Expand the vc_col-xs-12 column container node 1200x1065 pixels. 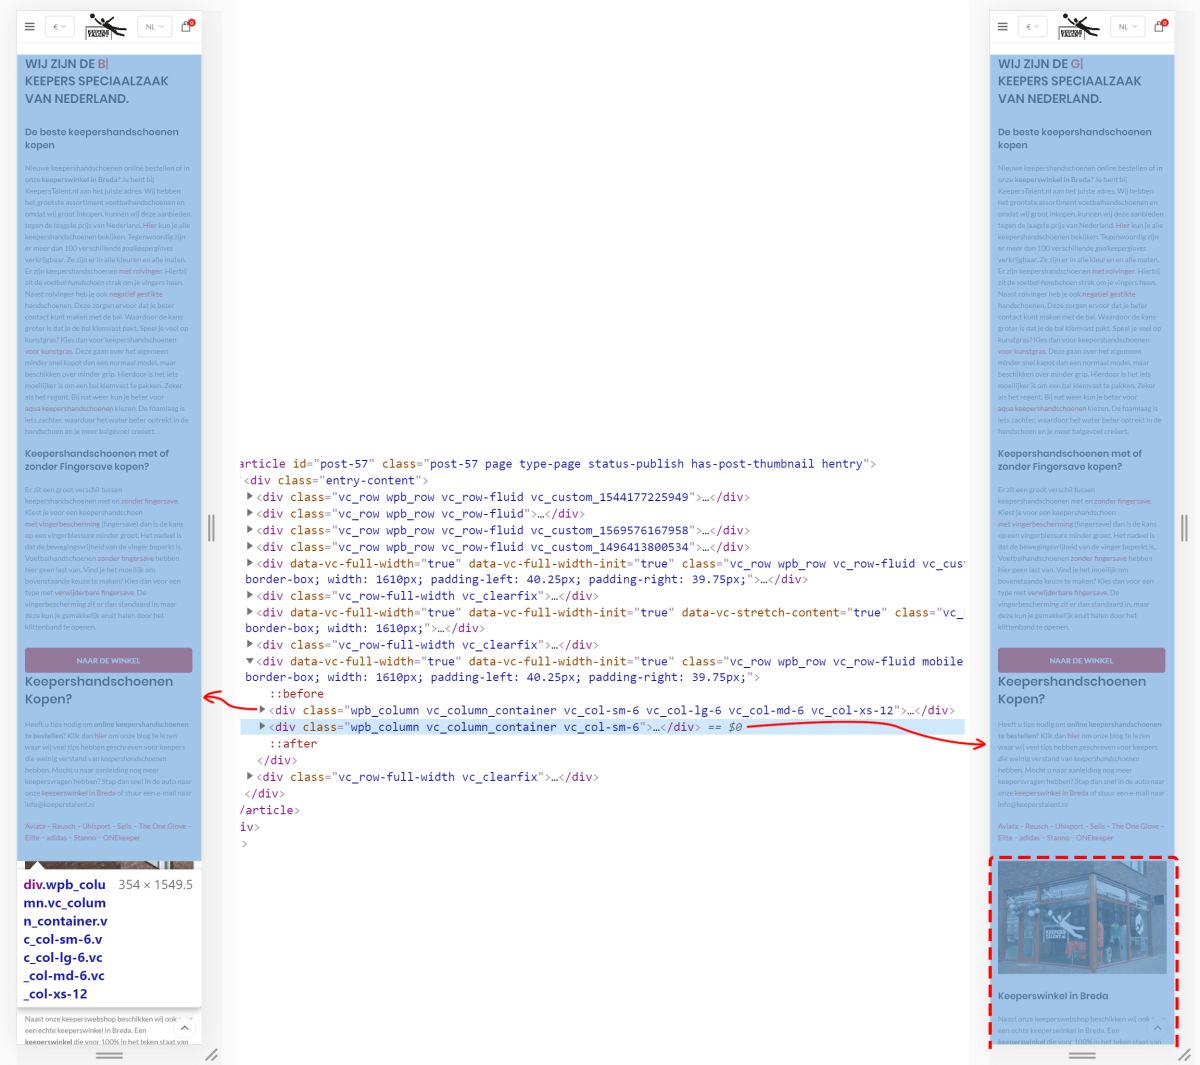[263, 710]
